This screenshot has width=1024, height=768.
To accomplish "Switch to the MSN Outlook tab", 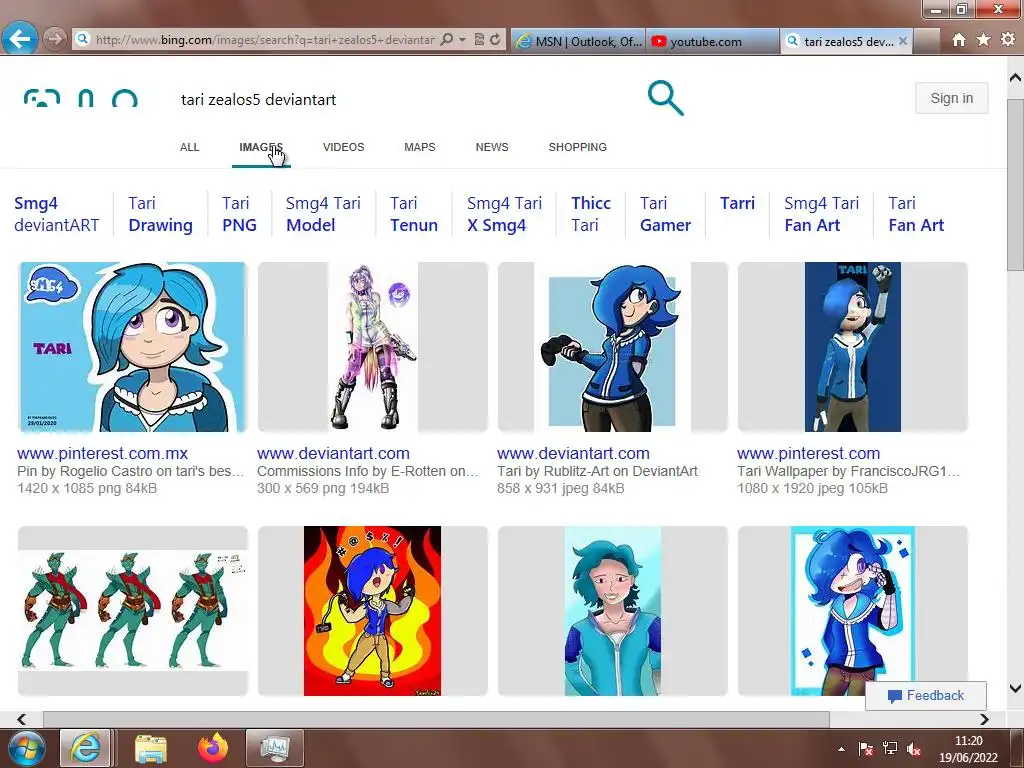I will [x=579, y=41].
